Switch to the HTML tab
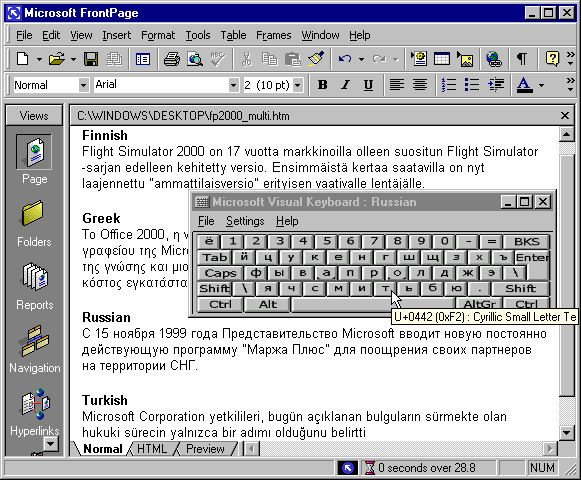 pyautogui.click(x=152, y=448)
